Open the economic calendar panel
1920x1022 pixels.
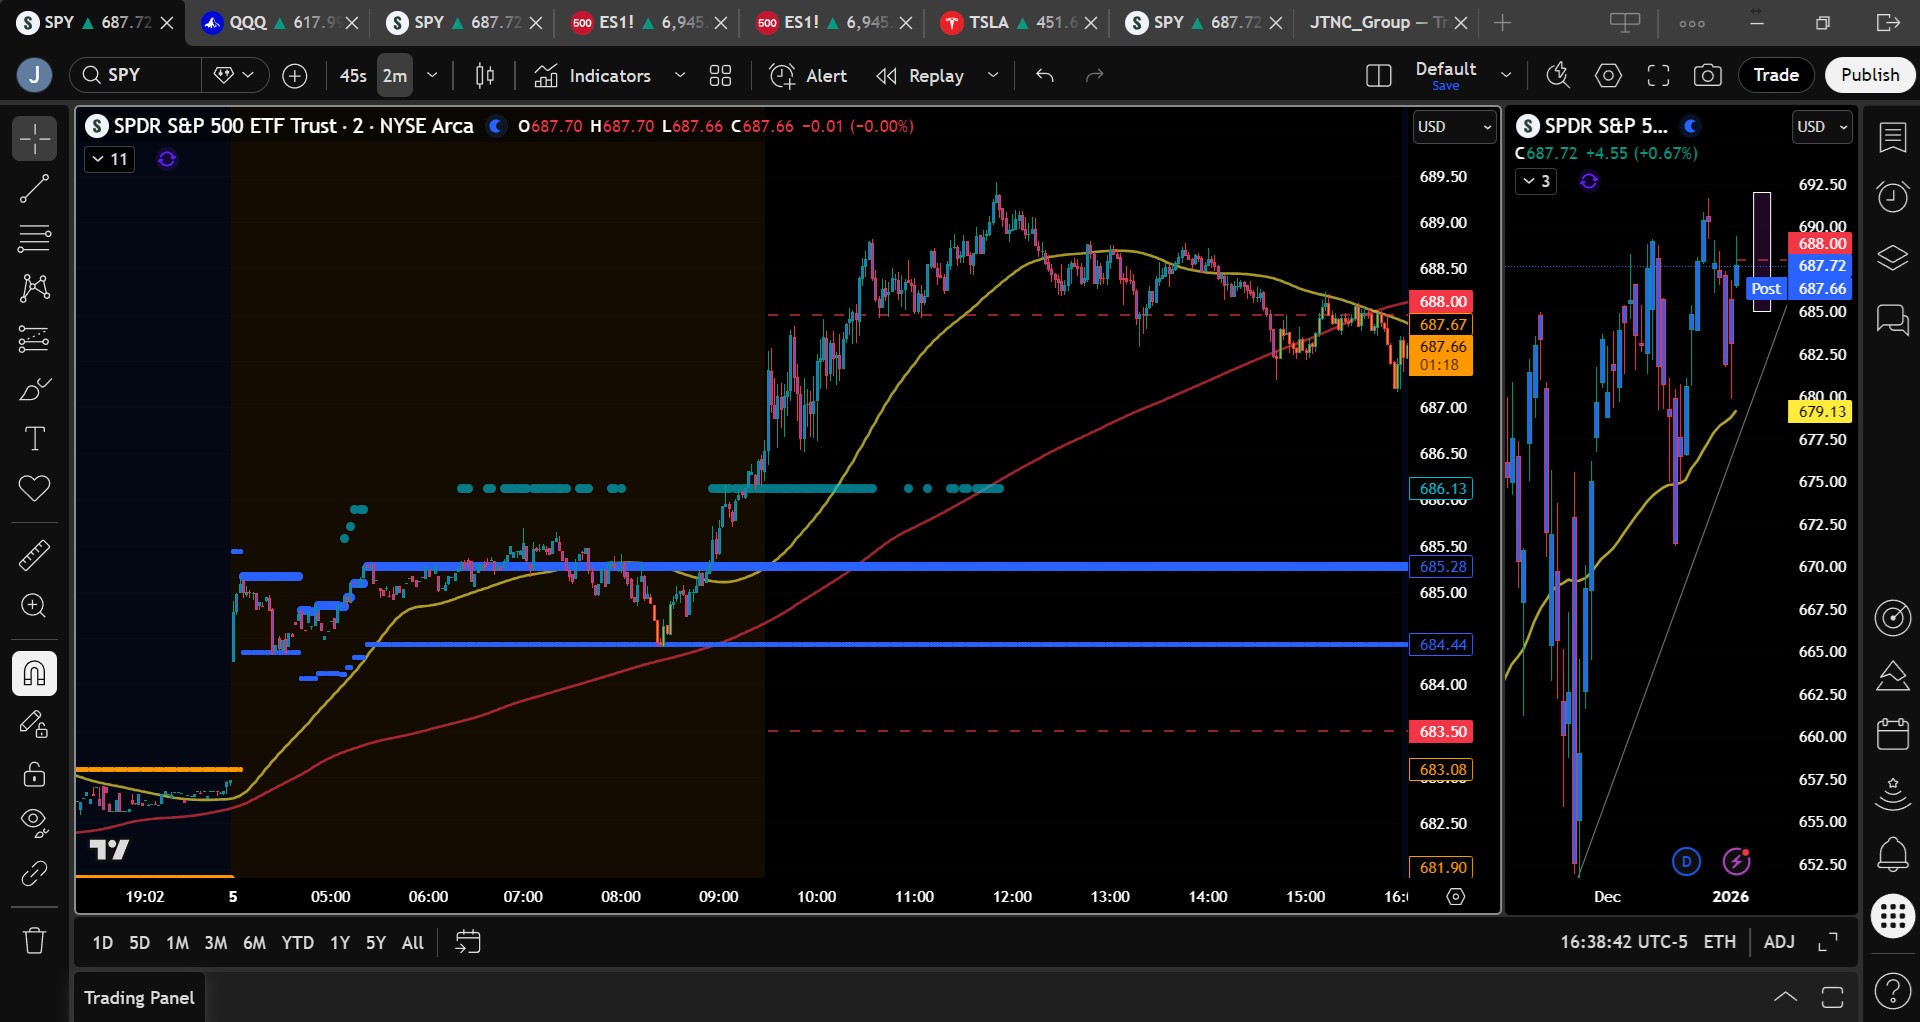tap(1892, 734)
